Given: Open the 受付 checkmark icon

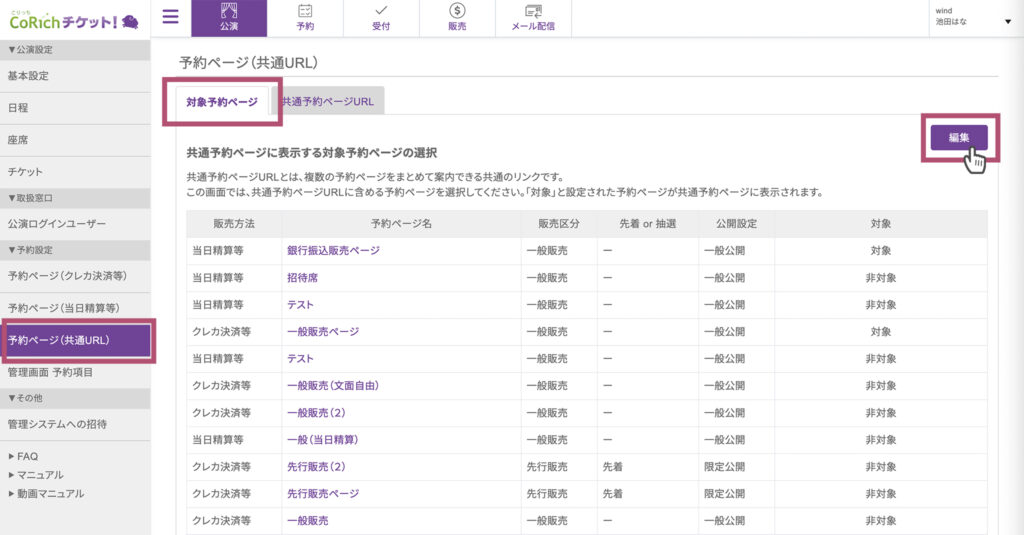Looking at the screenshot, I should click(x=381, y=18).
